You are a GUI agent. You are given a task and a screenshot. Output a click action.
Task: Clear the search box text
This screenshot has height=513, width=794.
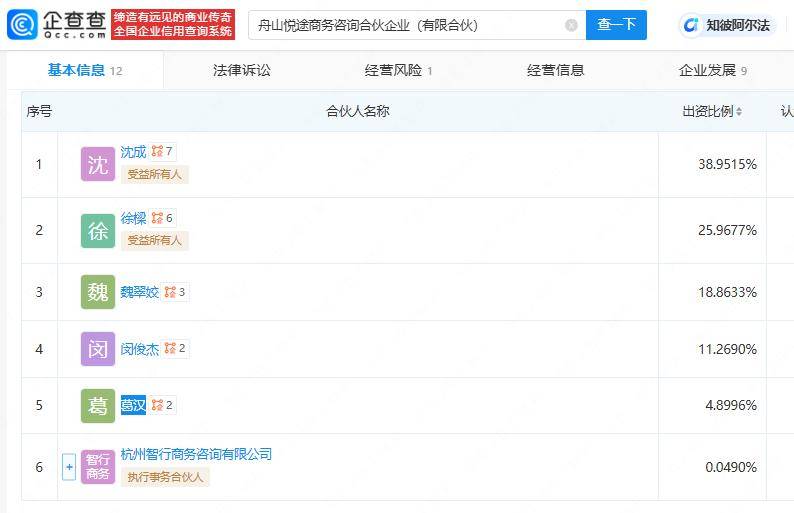pyautogui.click(x=571, y=25)
